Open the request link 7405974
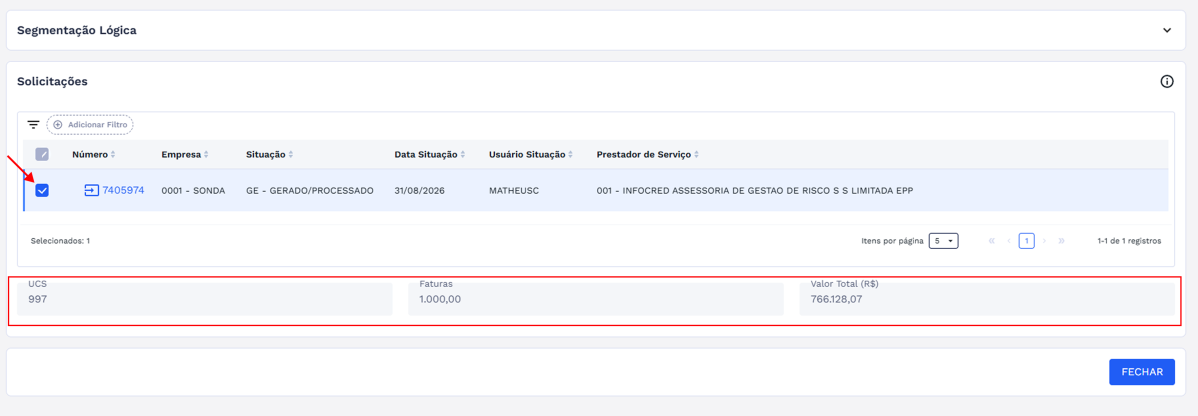The height and width of the screenshot is (416, 1198). pyautogui.click(x=123, y=190)
